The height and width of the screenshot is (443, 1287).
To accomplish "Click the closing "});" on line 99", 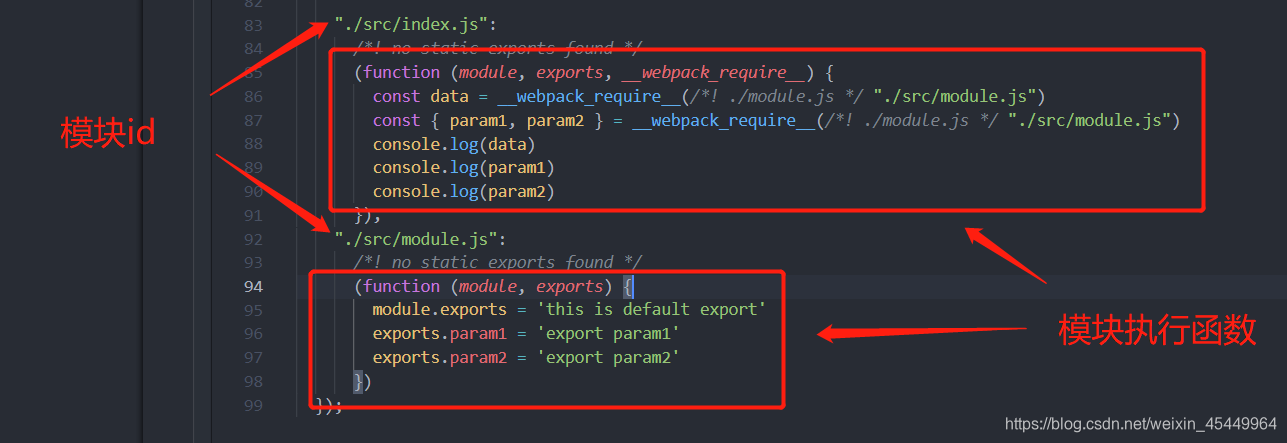I will (328, 405).
